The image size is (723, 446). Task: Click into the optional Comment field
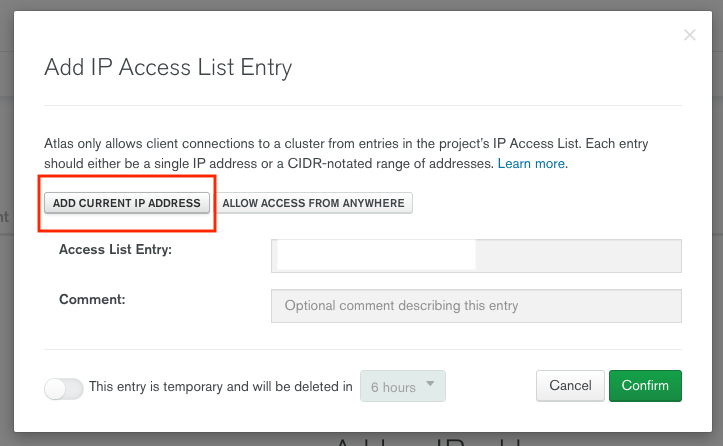tap(476, 306)
